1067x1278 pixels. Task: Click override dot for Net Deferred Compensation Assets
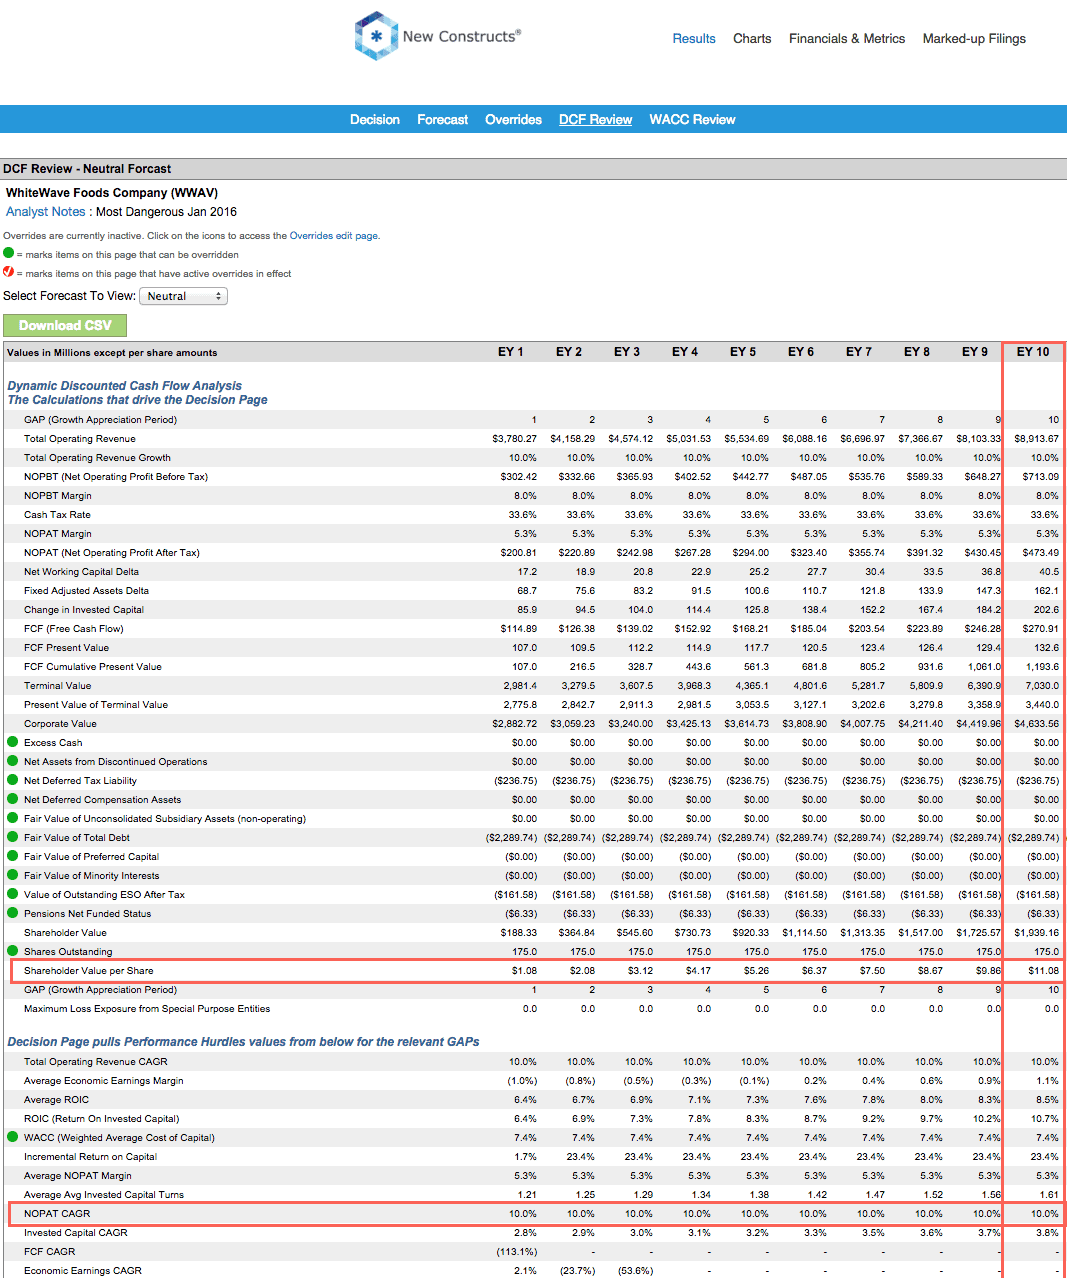pos(13,799)
